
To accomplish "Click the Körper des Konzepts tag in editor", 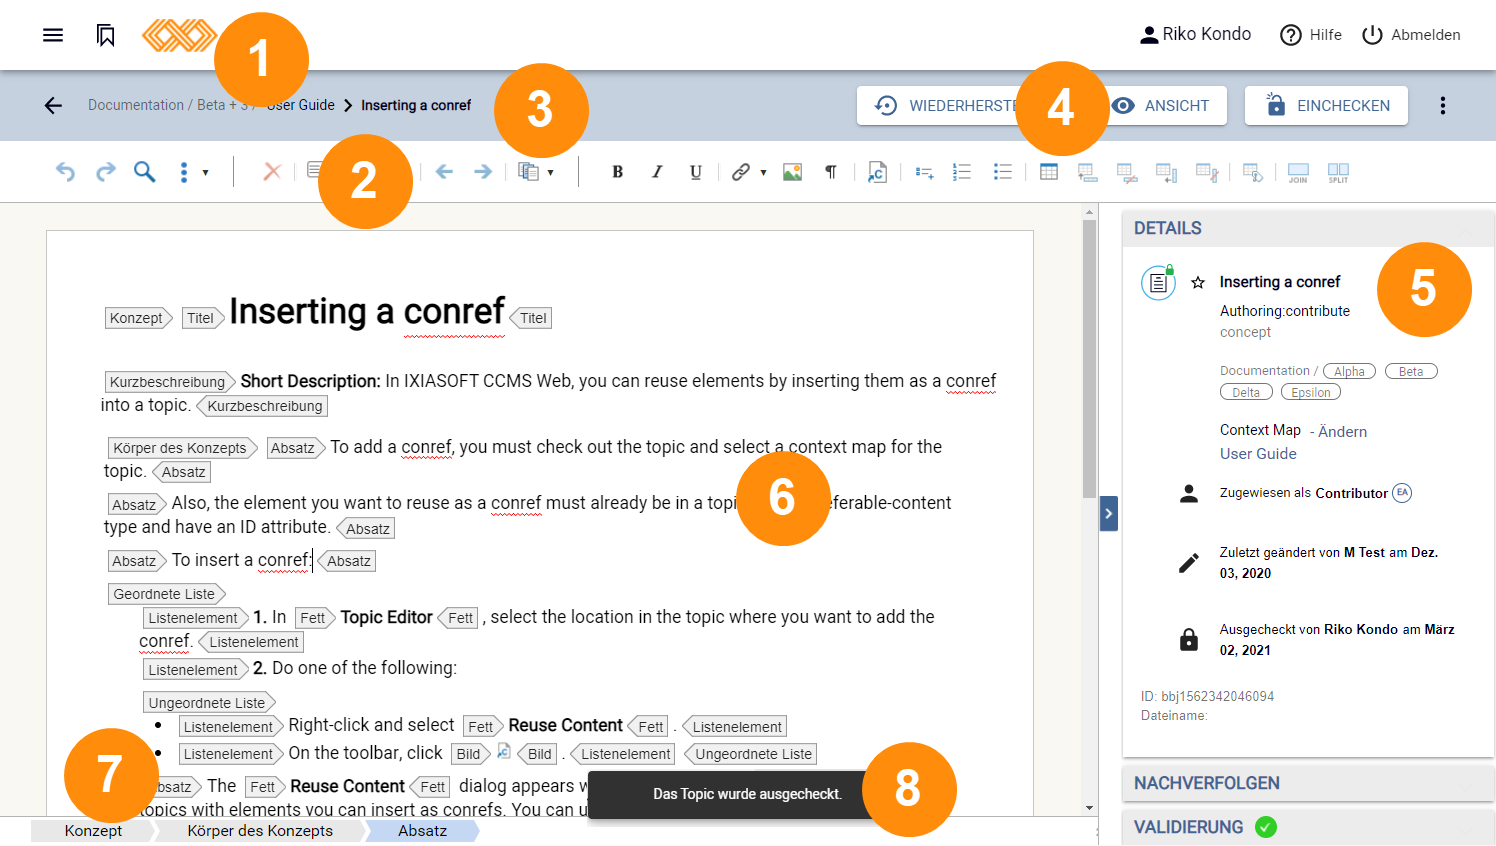I will tap(182, 448).
